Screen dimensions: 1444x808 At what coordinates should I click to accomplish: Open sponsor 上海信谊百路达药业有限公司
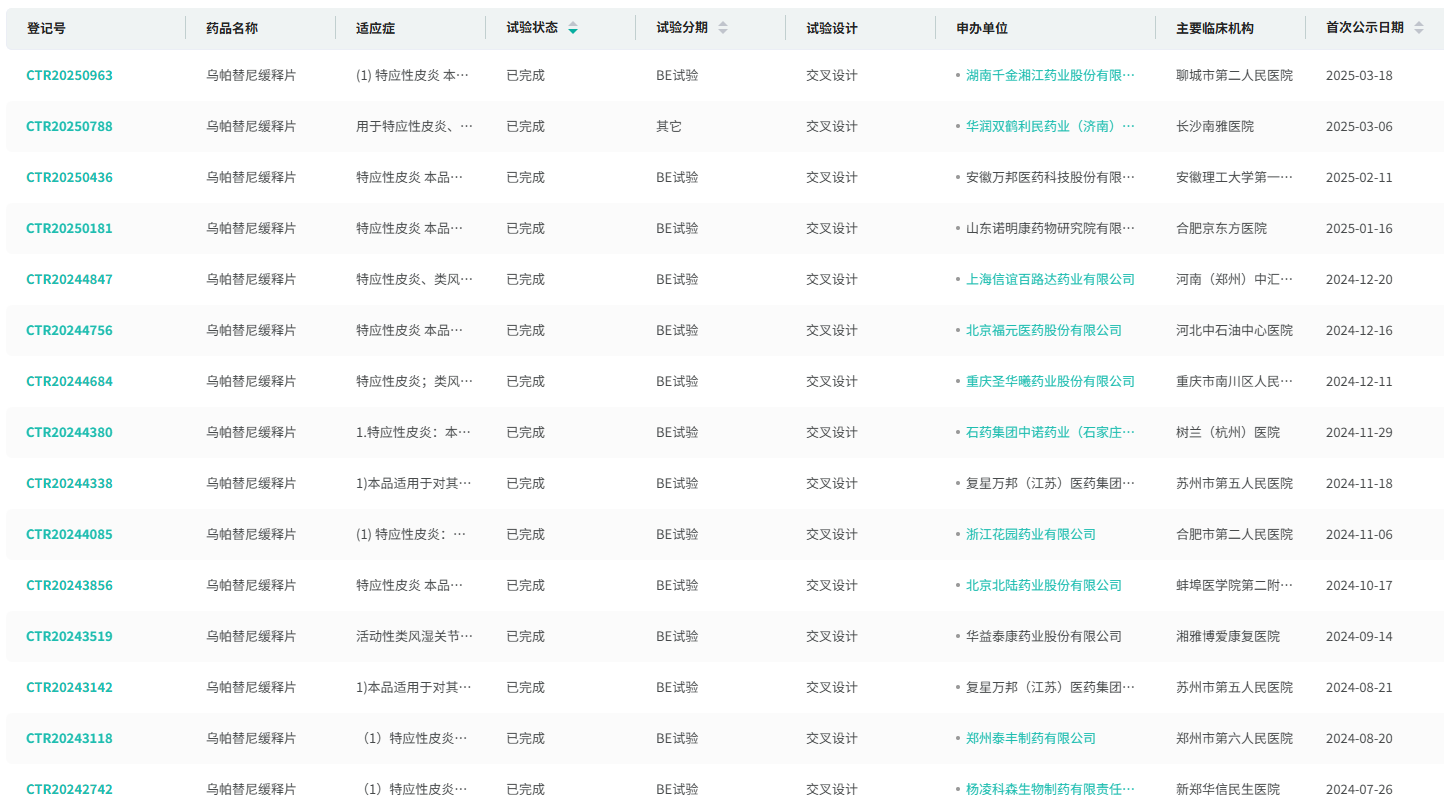pyautogui.click(x=1050, y=279)
